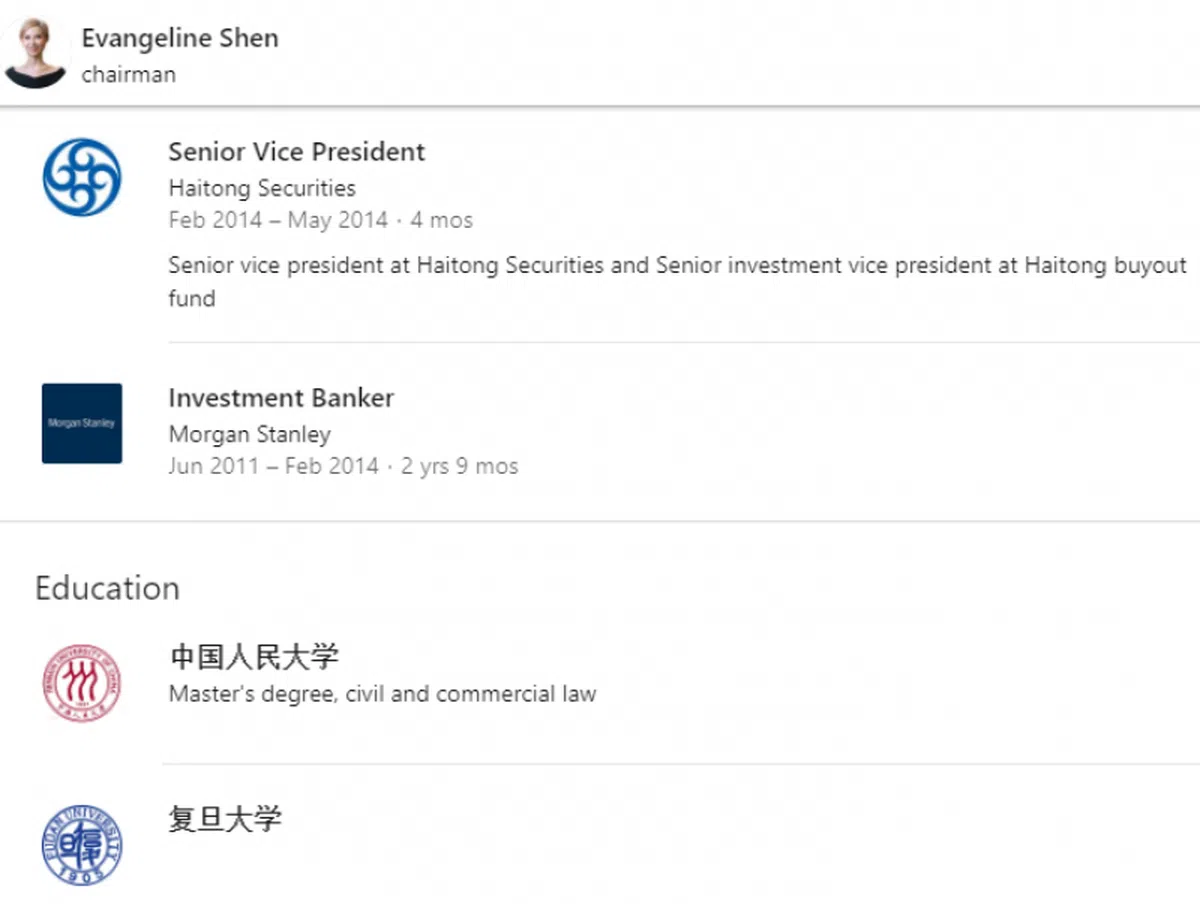Click the Jun 2011 – Feb 2014 dates
Viewport: 1200px width, 904px height.
[x=273, y=466]
